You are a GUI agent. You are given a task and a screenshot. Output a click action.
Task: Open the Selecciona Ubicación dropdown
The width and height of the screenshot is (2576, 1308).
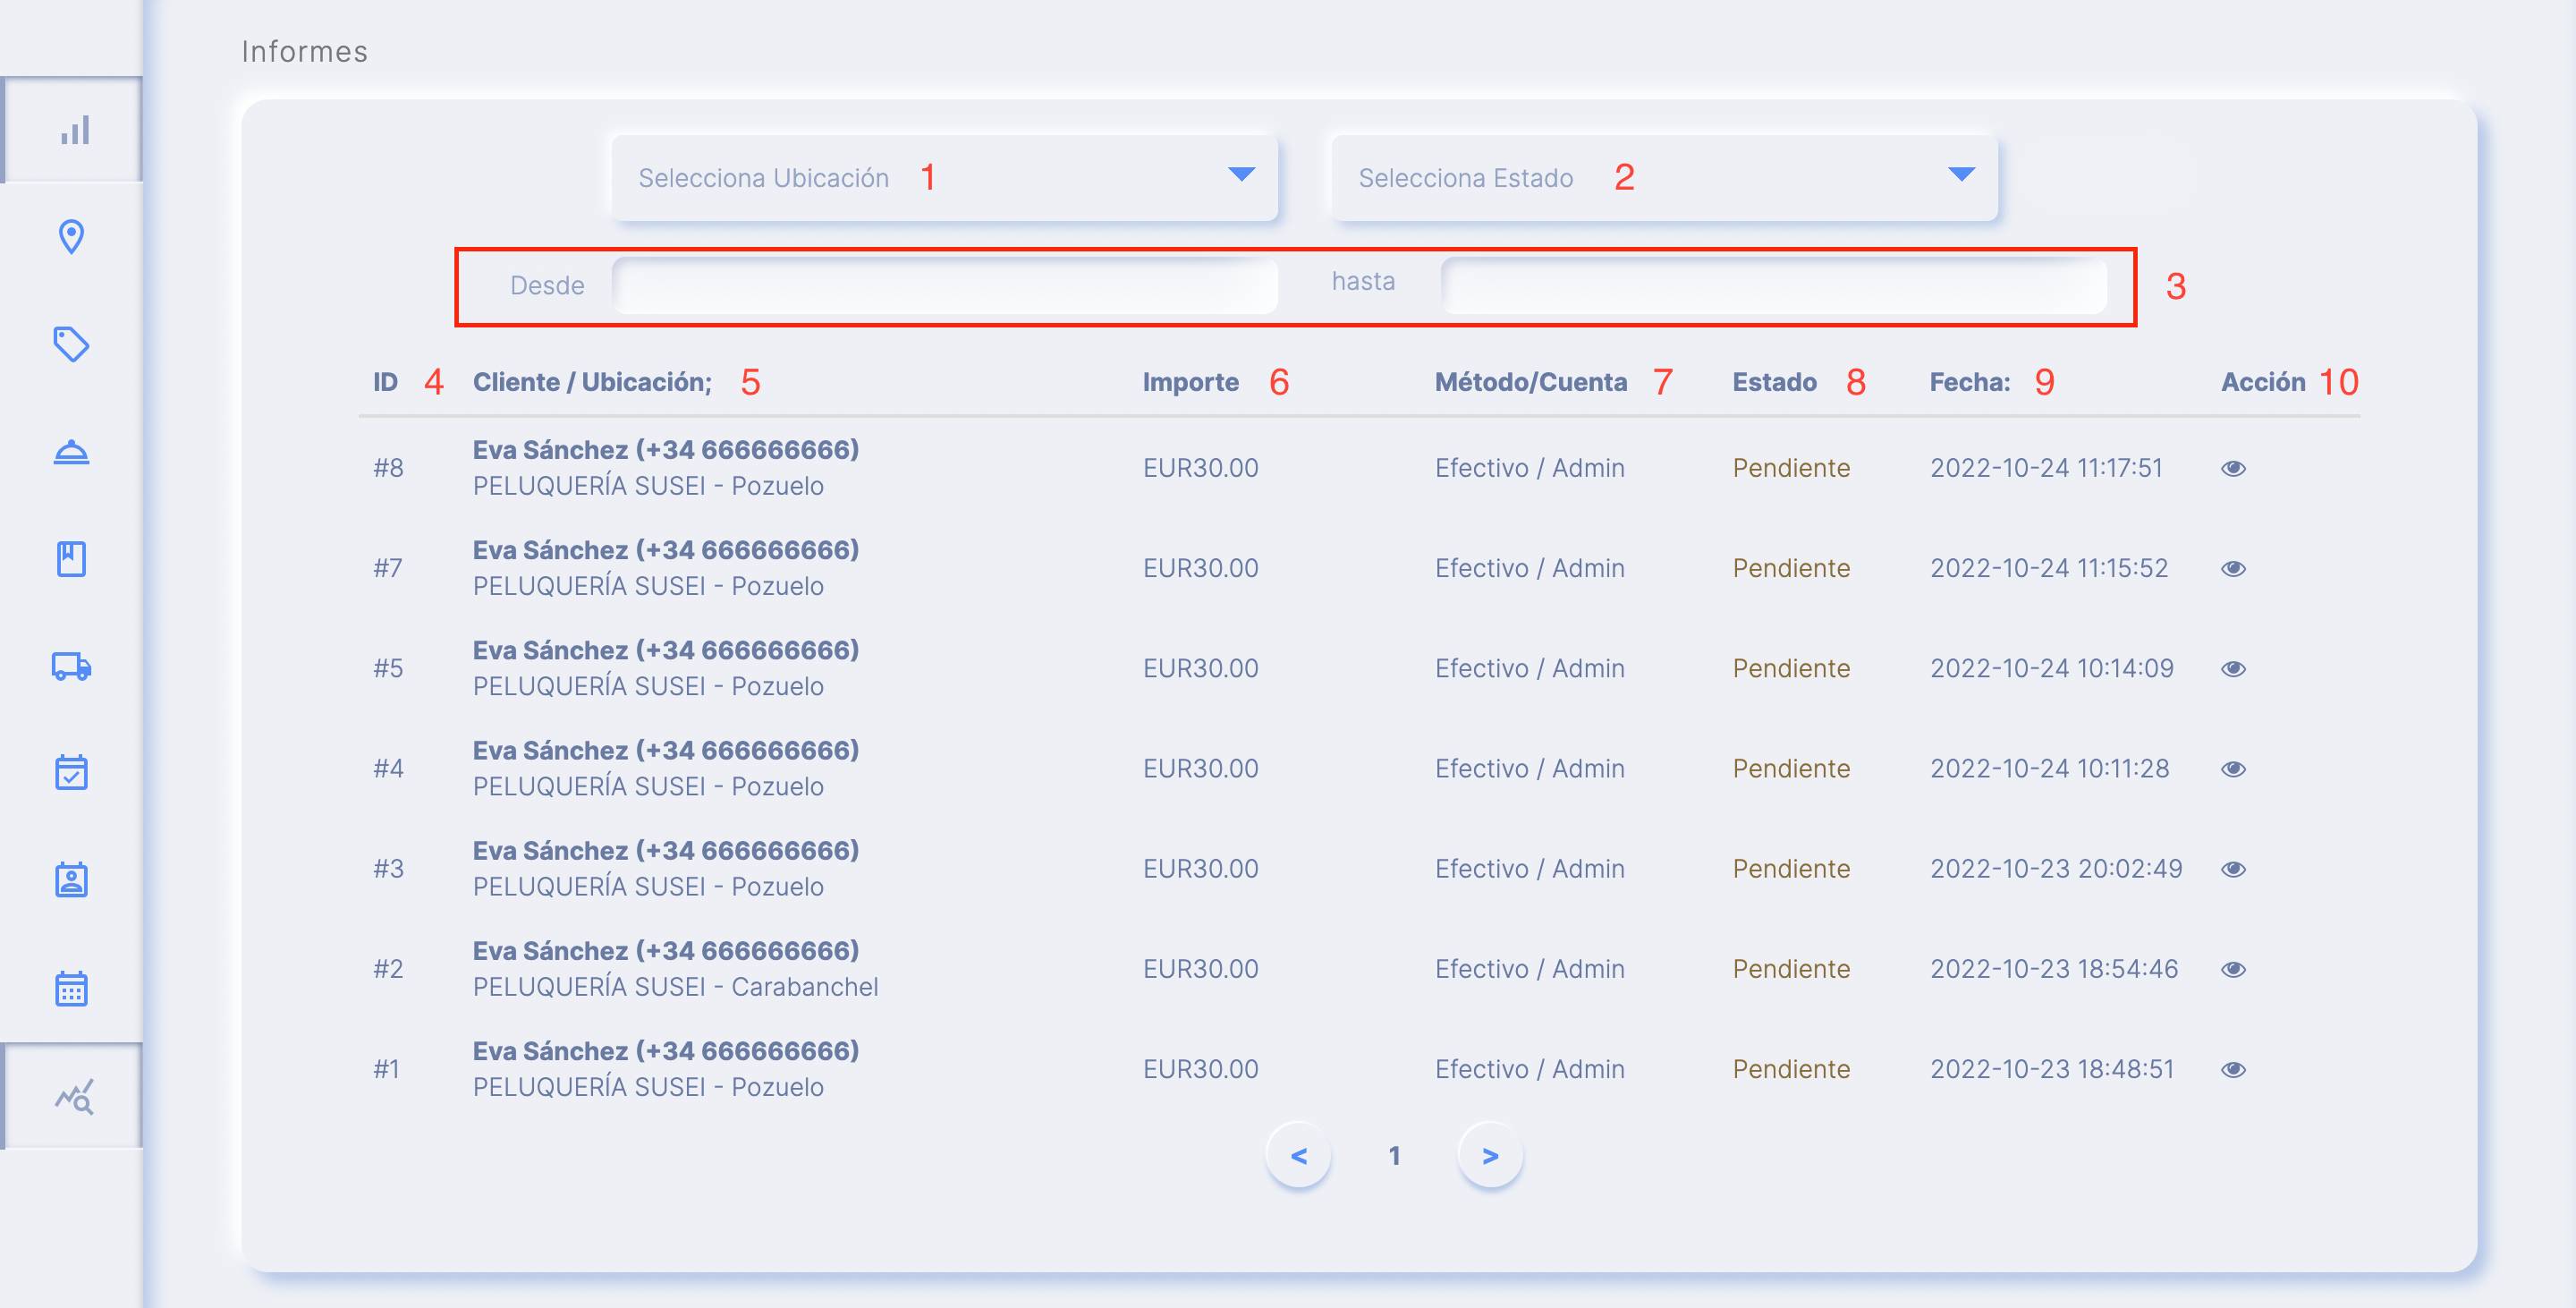(944, 177)
